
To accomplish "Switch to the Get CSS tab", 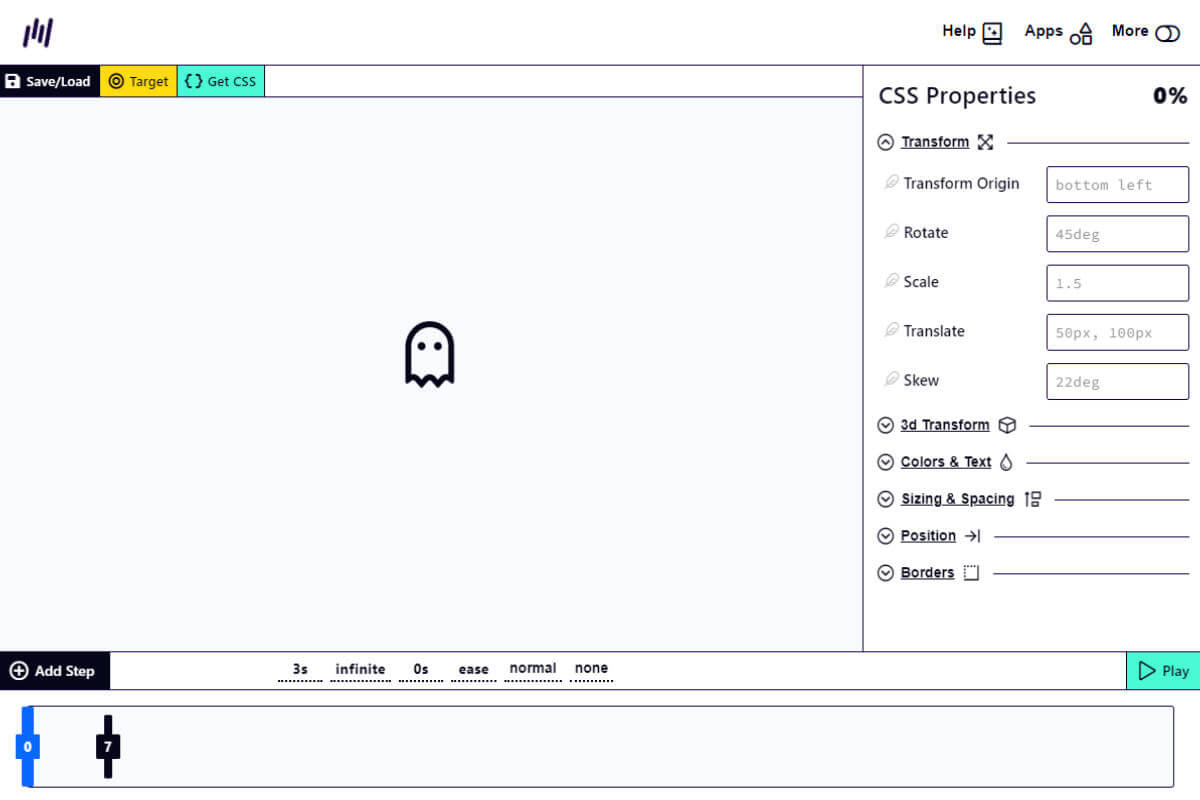I will pyautogui.click(x=221, y=81).
